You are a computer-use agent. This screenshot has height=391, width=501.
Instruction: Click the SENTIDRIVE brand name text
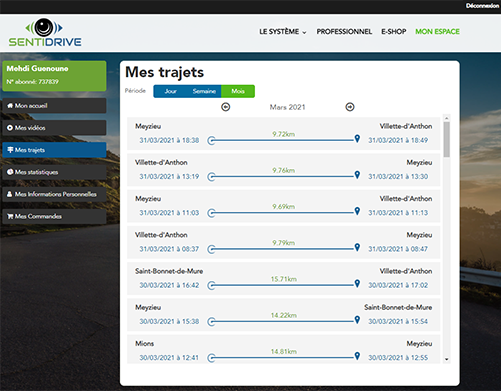(x=45, y=42)
